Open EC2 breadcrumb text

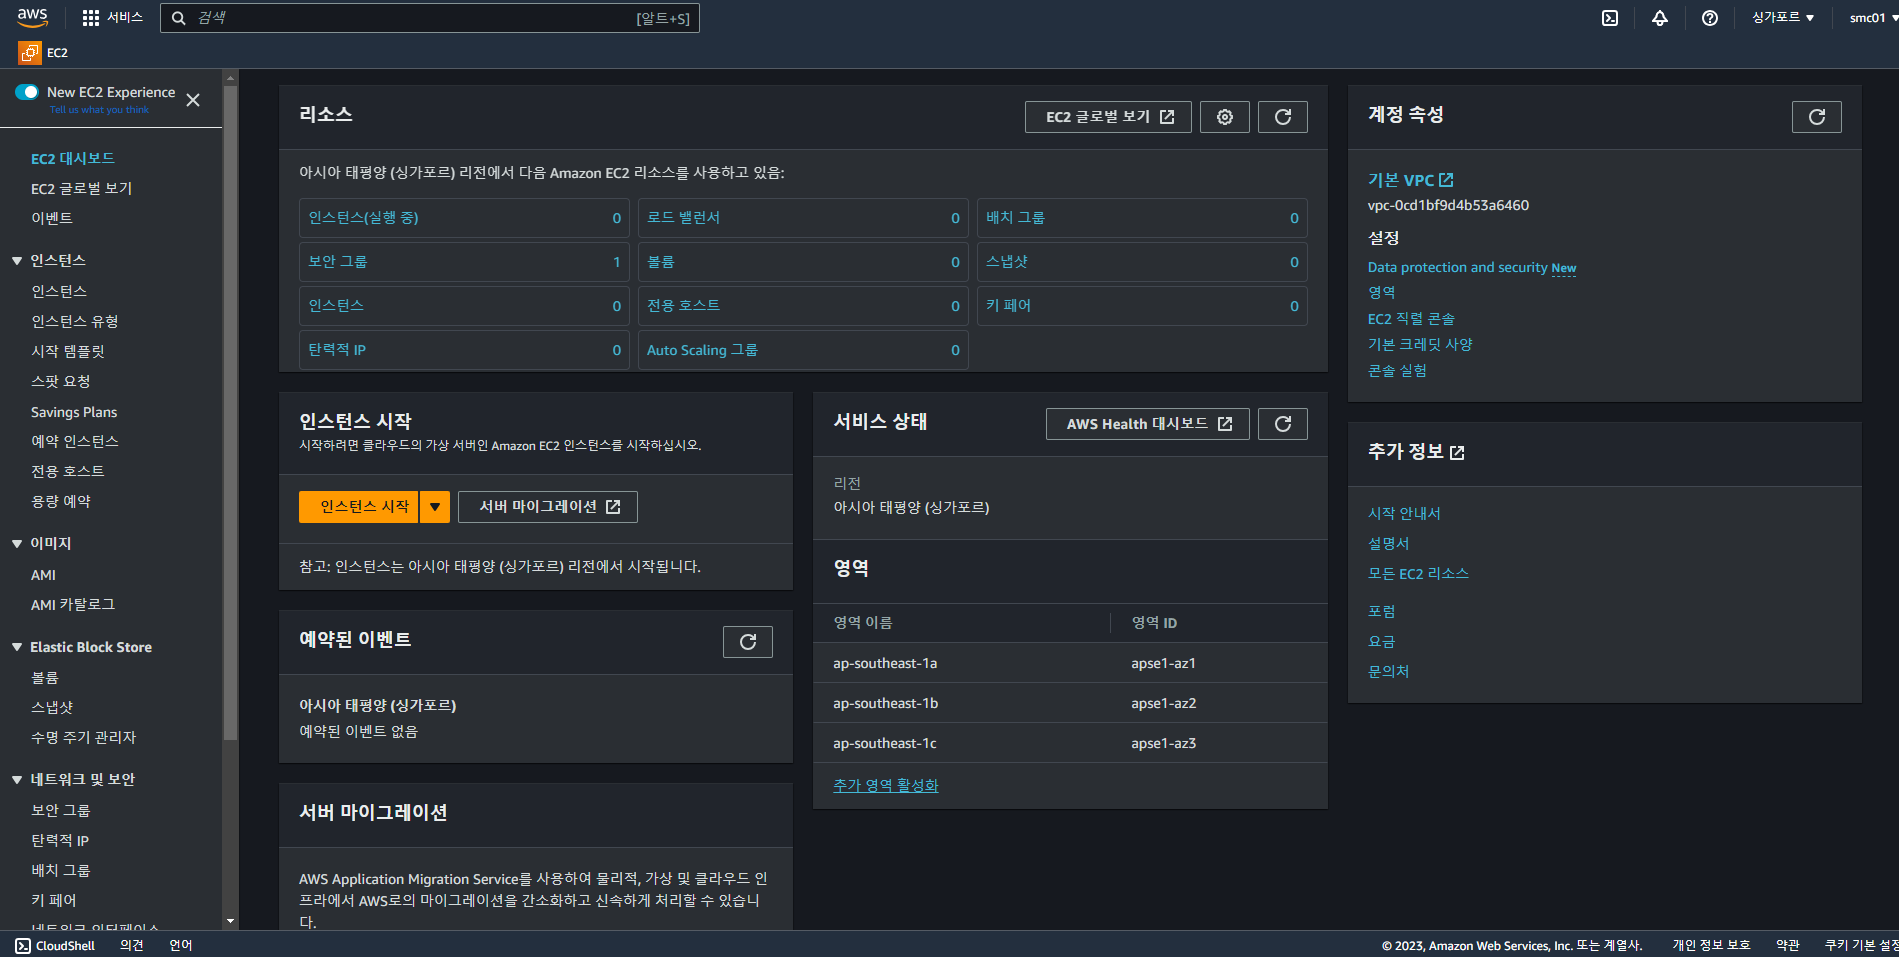pos(58,53)
